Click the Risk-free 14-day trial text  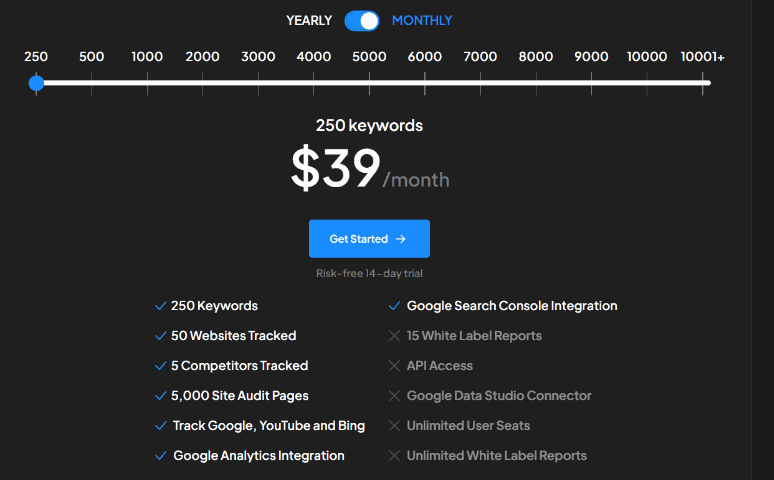[x=369, y=273]
